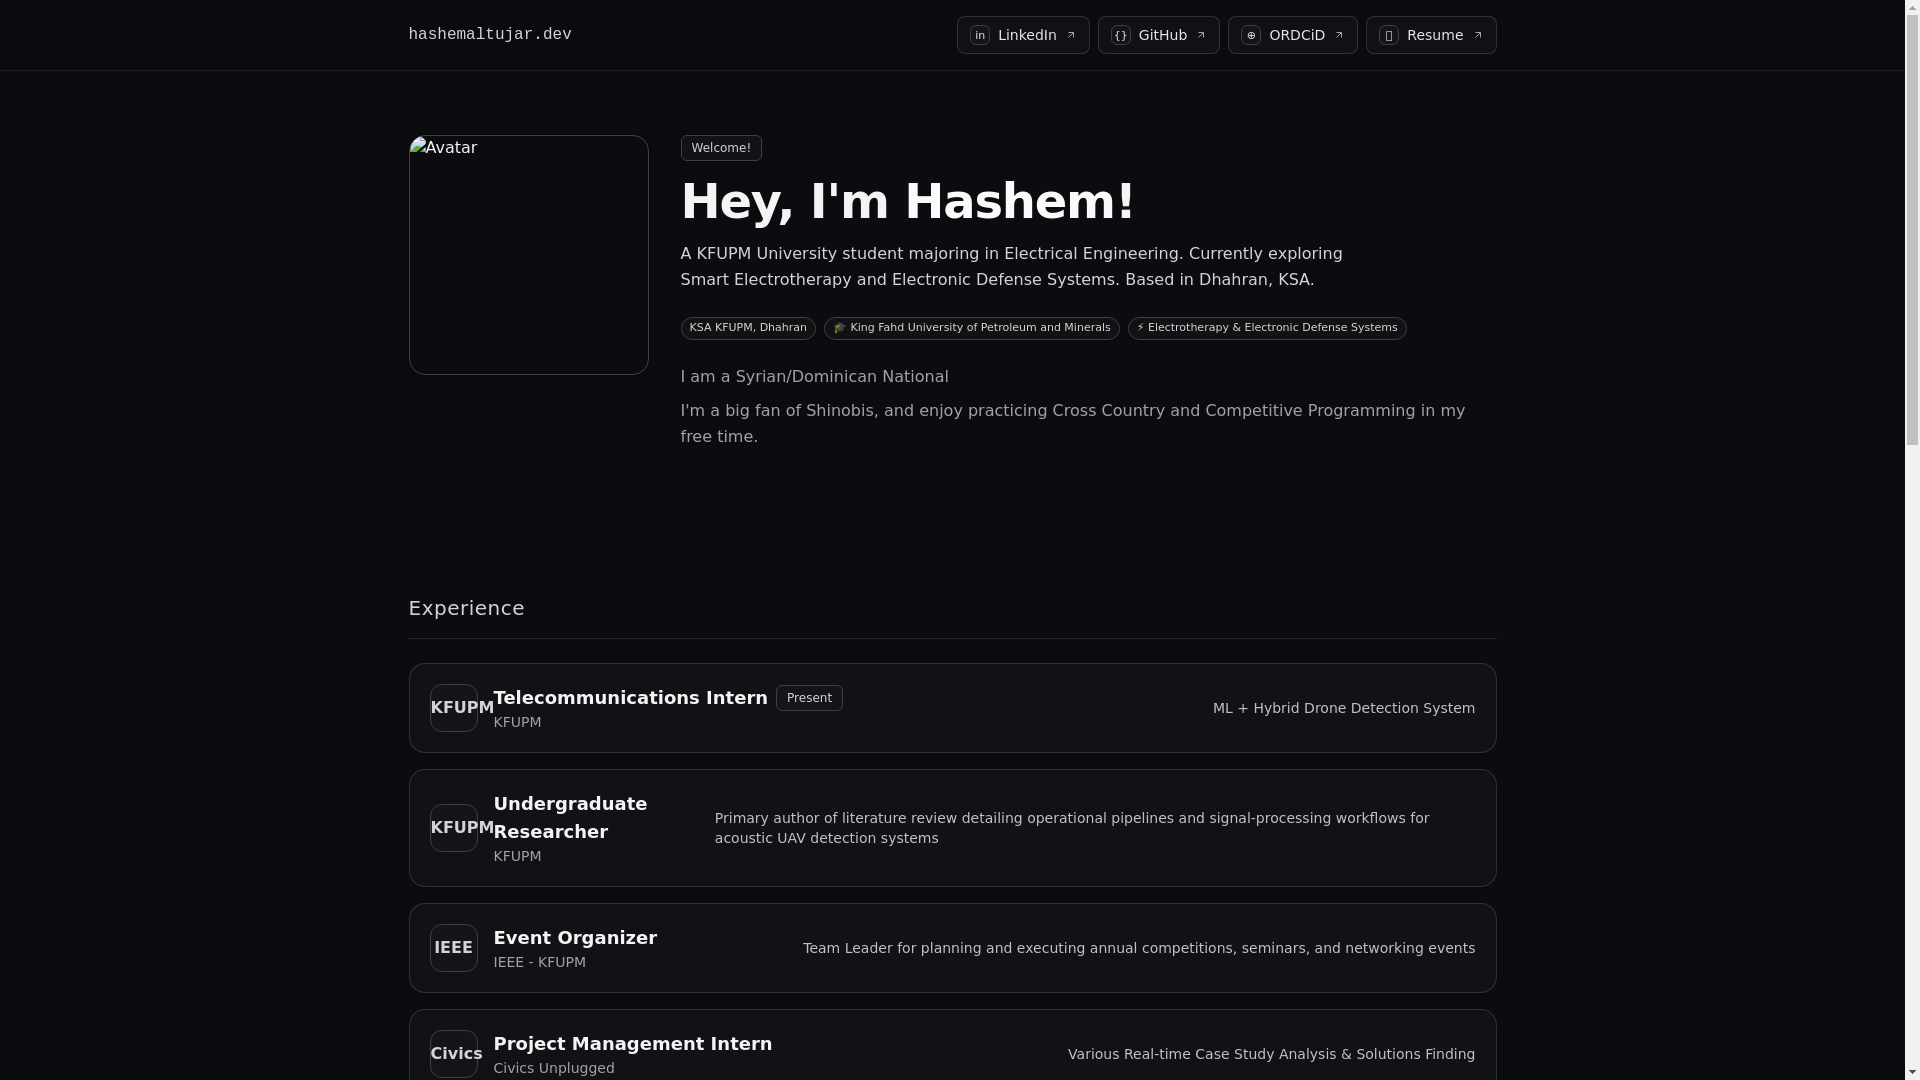
Task: Click 'ML + Hybrid Drone Detection System' text
Action: 1344,708
